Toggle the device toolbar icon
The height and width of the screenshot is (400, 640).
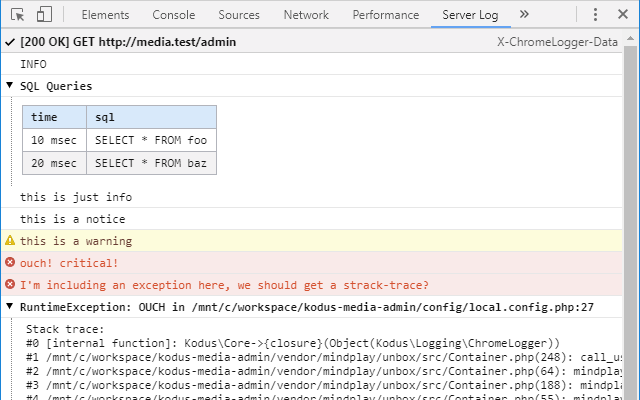point(44,15)
